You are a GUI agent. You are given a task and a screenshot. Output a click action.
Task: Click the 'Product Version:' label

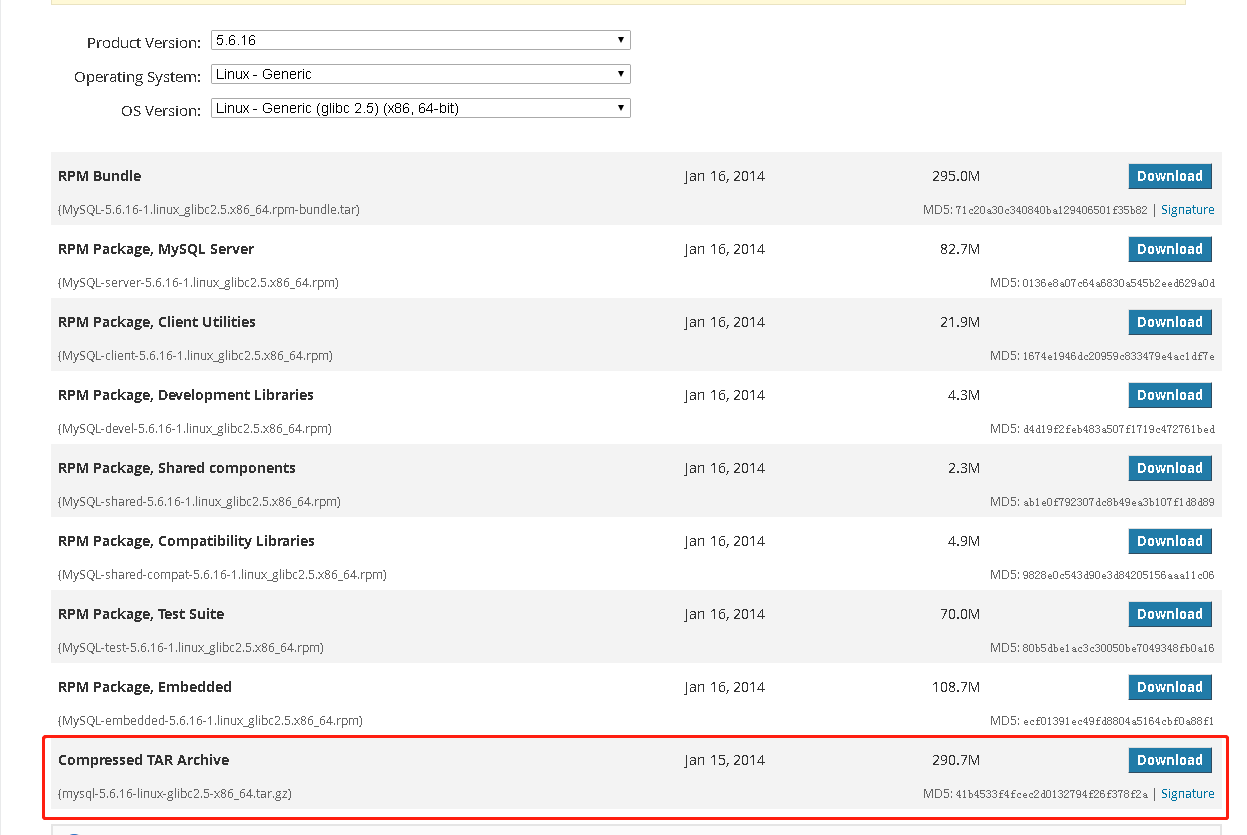(x=144, y=43)
